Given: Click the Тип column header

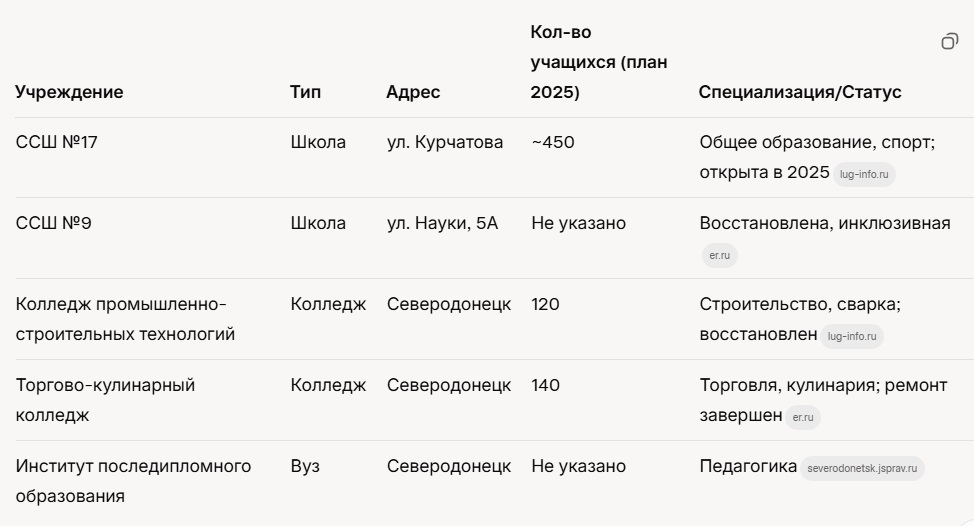Looking at the screenshot, I should [x=306, y=92].
